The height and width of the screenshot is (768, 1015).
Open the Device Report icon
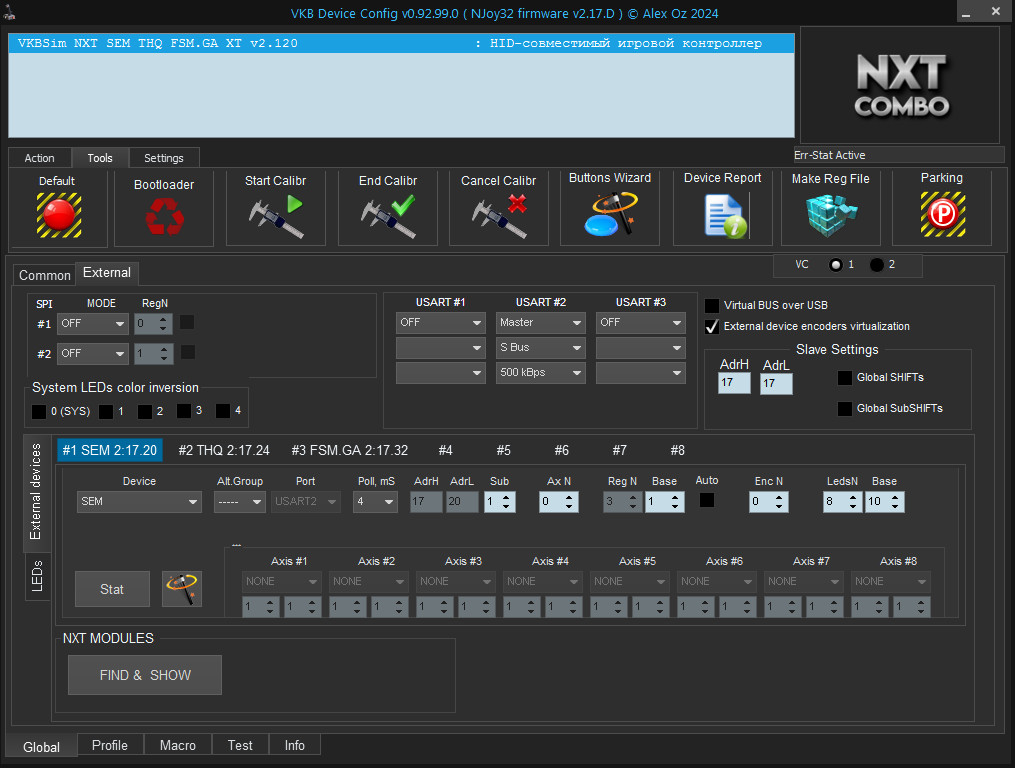click(x=724, y=217)
